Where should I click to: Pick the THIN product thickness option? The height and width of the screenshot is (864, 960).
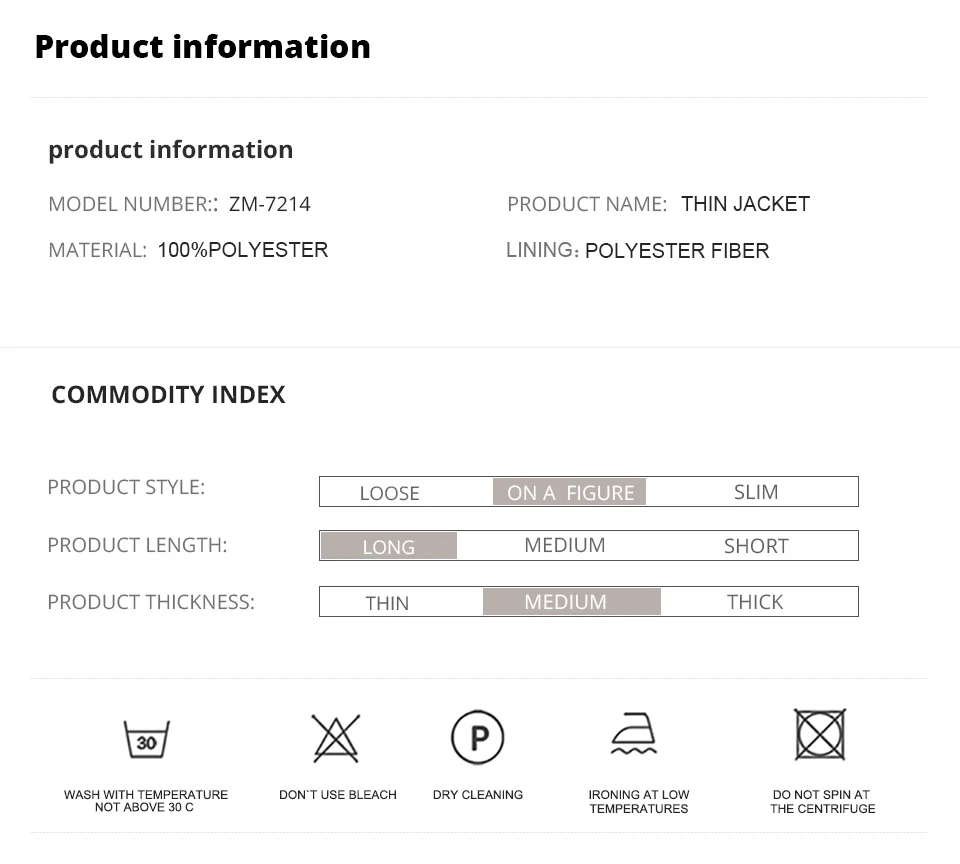point(387,603)
